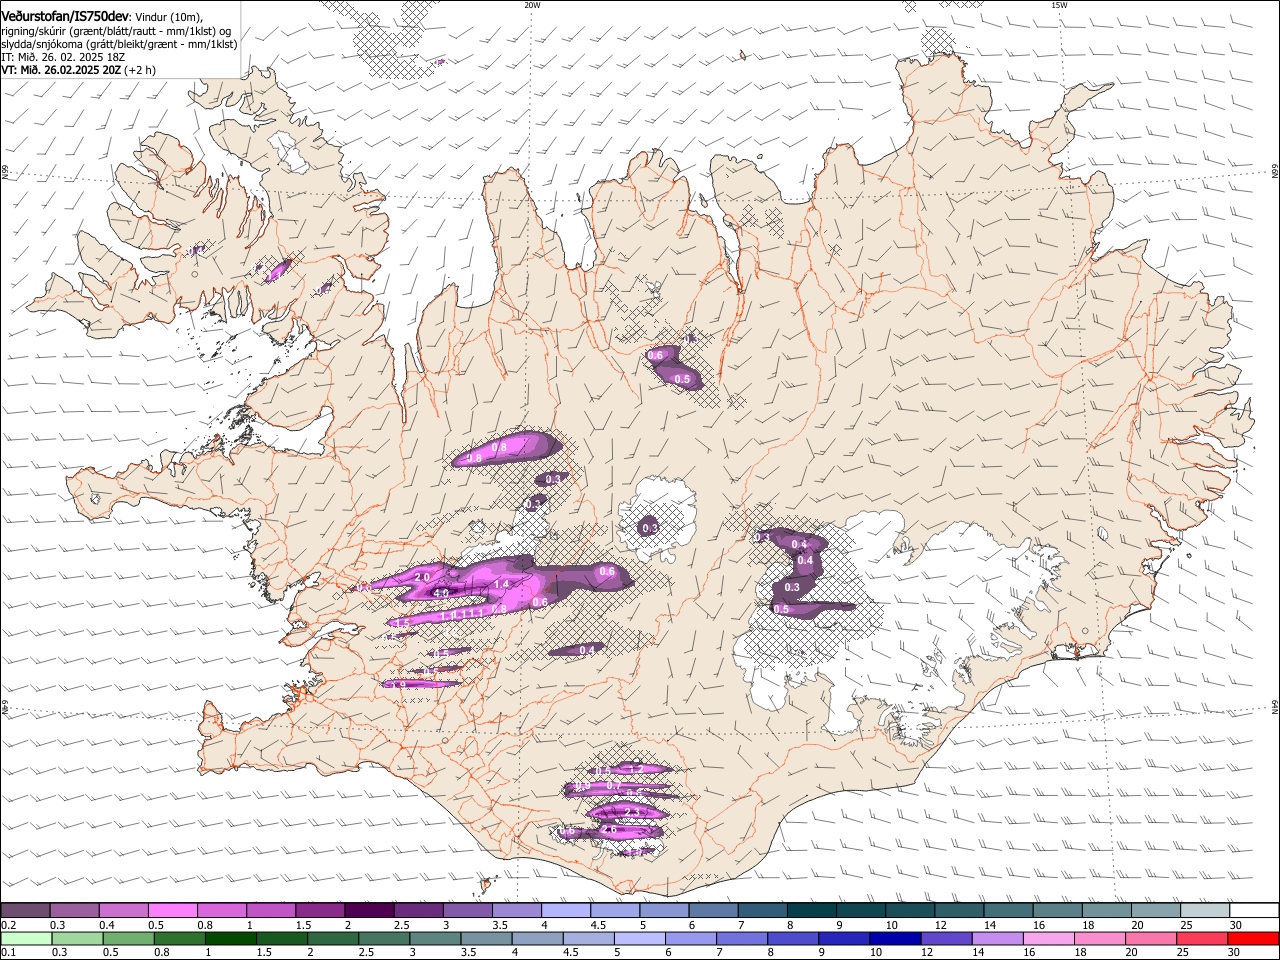Click the '2.6' precipitation value in south

click(x=609, y=830)
